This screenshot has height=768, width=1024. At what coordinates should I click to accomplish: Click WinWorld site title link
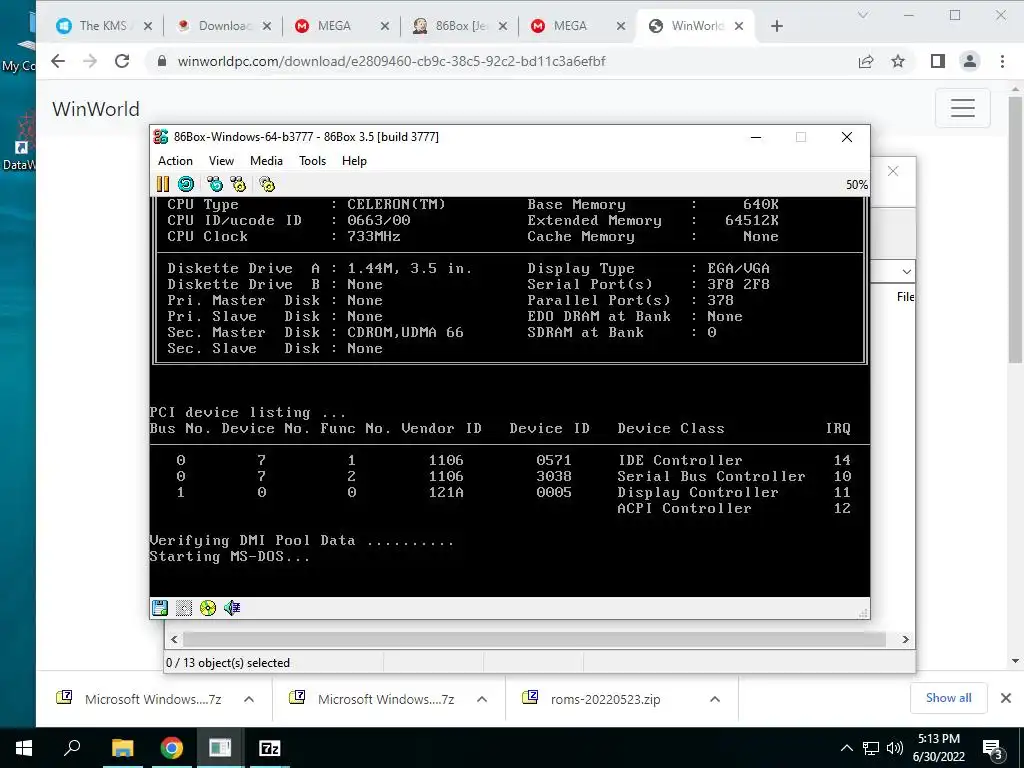[96, 108]
